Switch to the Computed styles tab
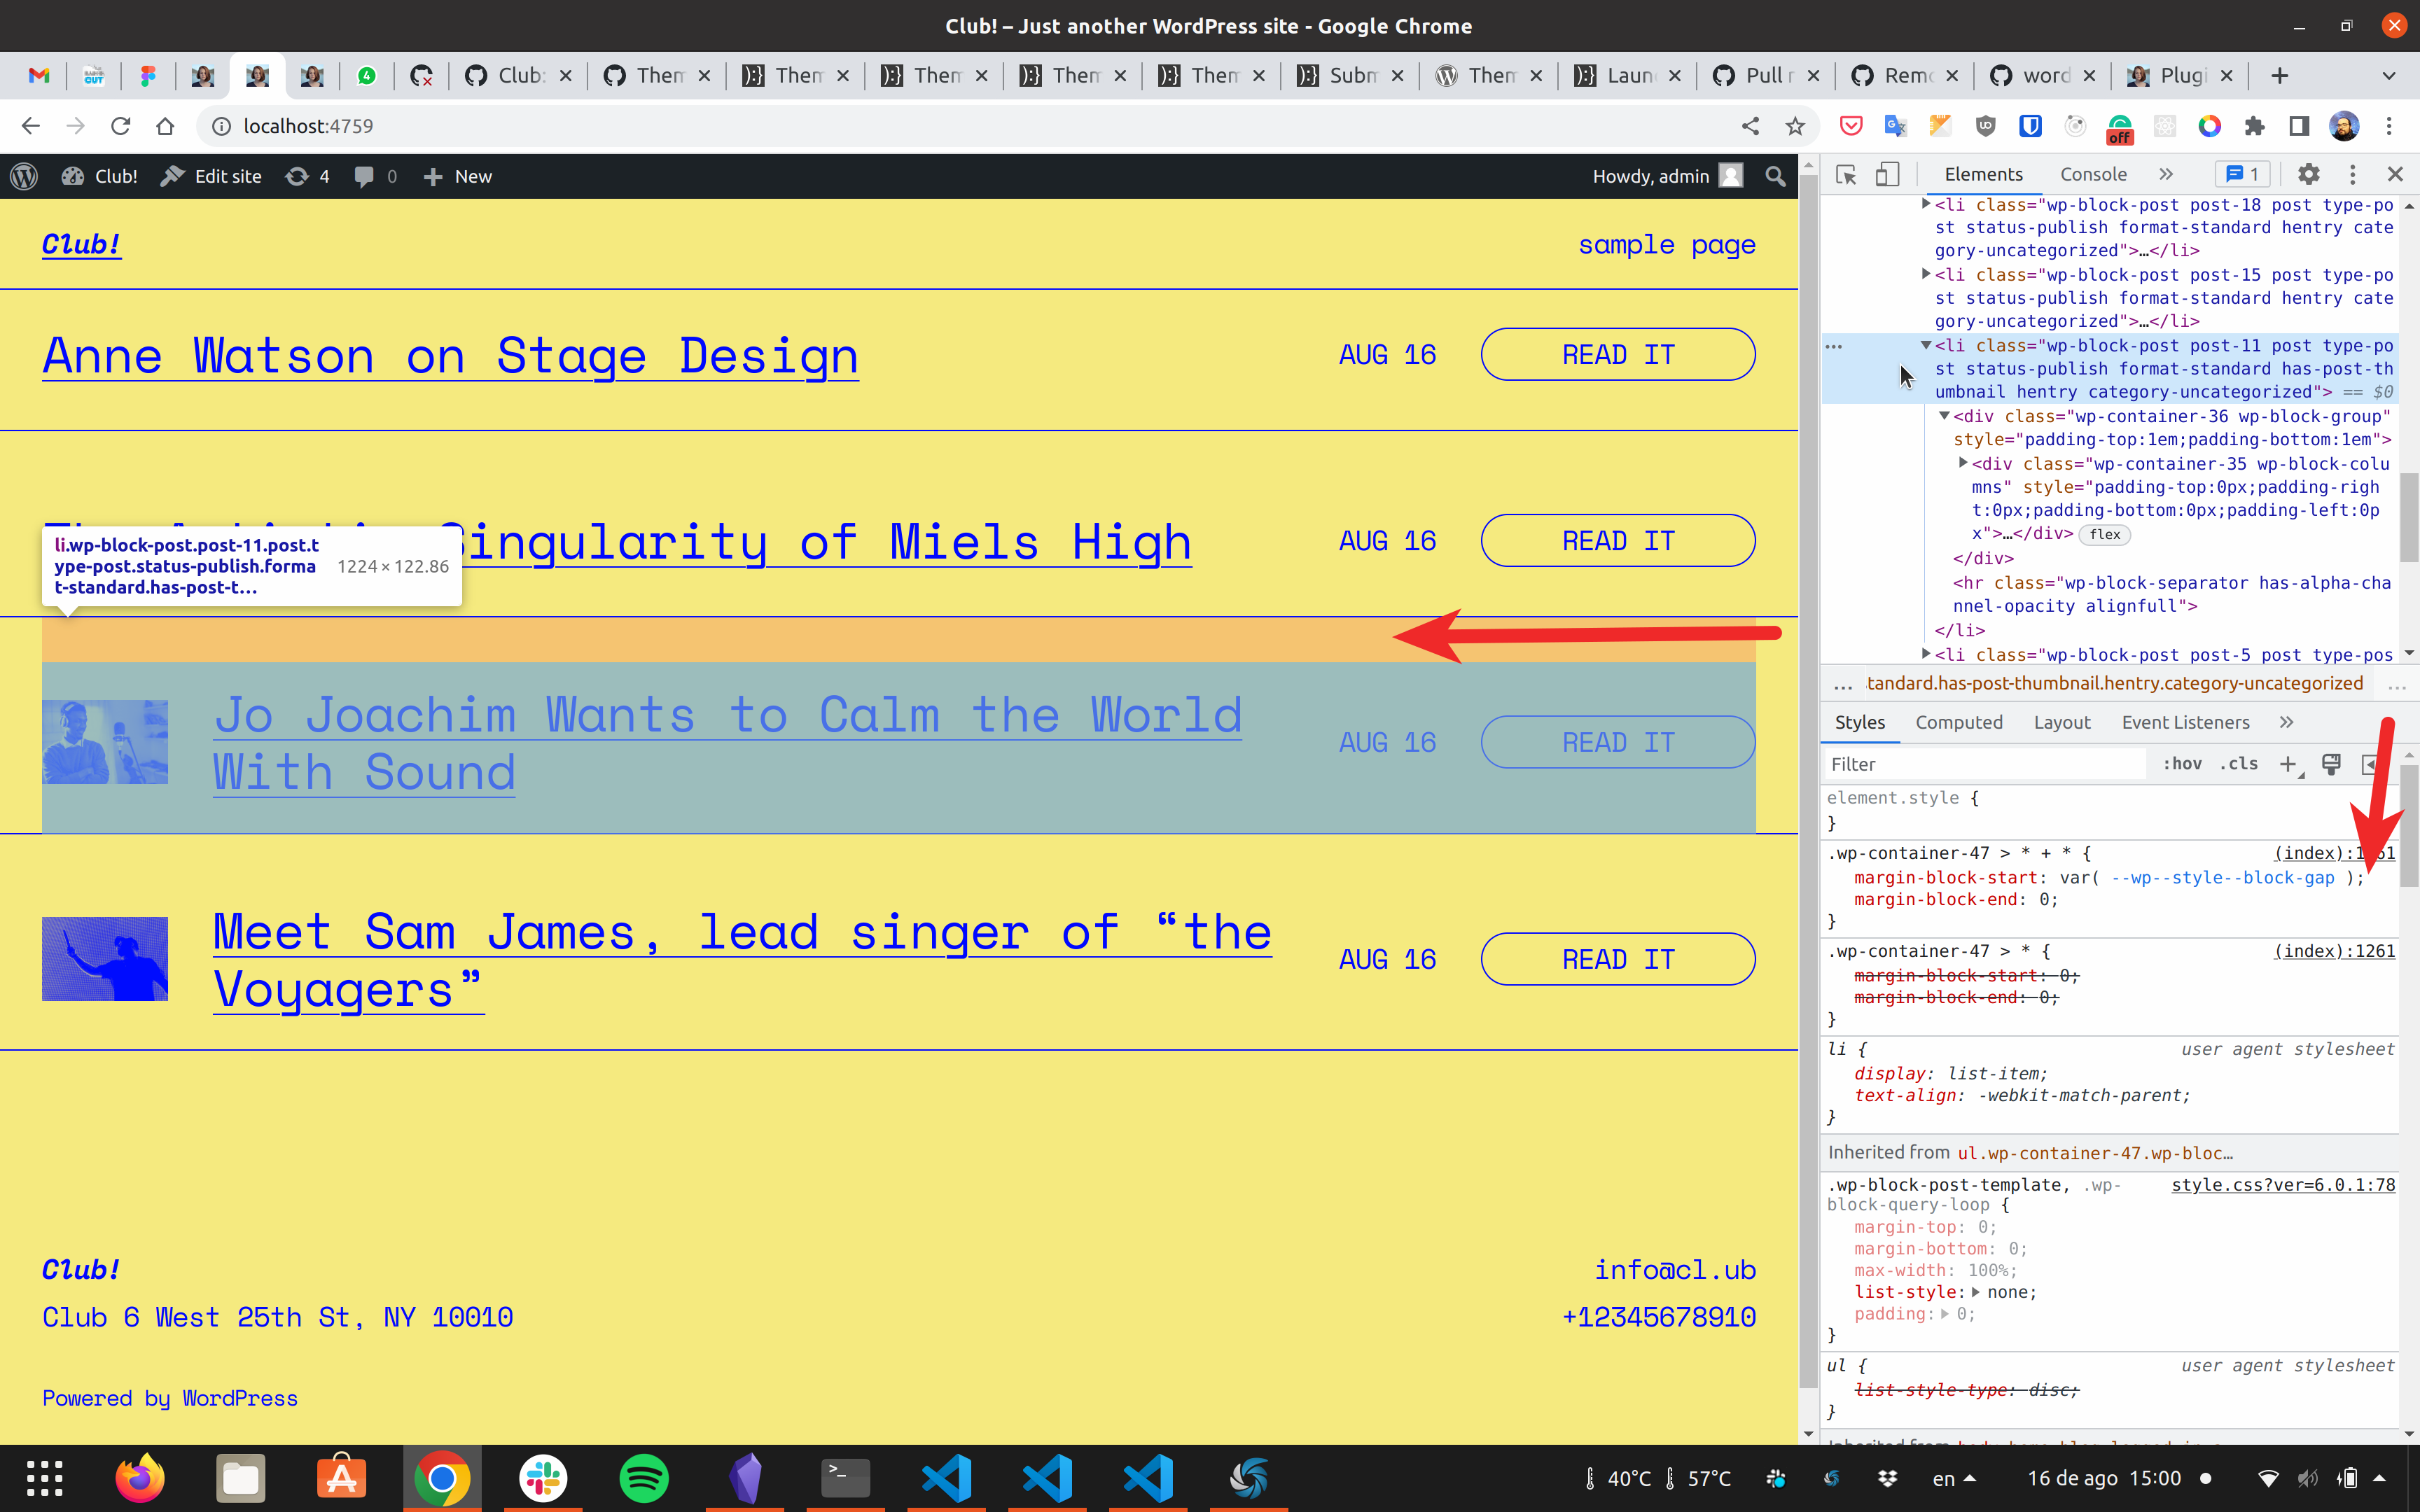The height and width of the screenshot is (1512, 2420). coord(1958,722)
